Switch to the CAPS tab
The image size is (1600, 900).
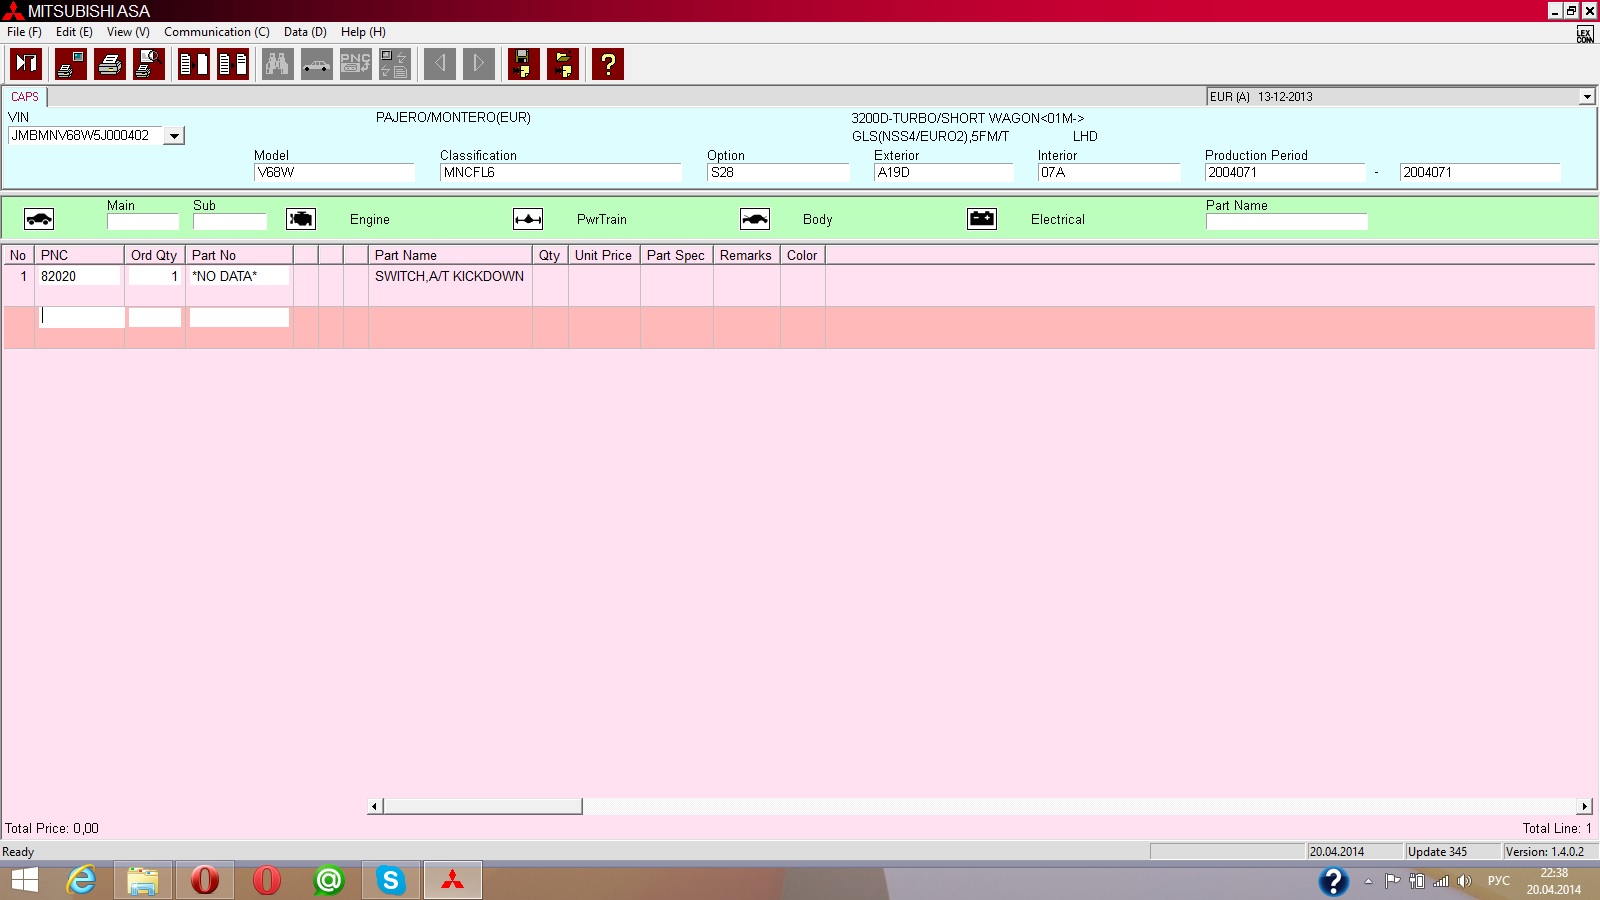pos(25,97)
